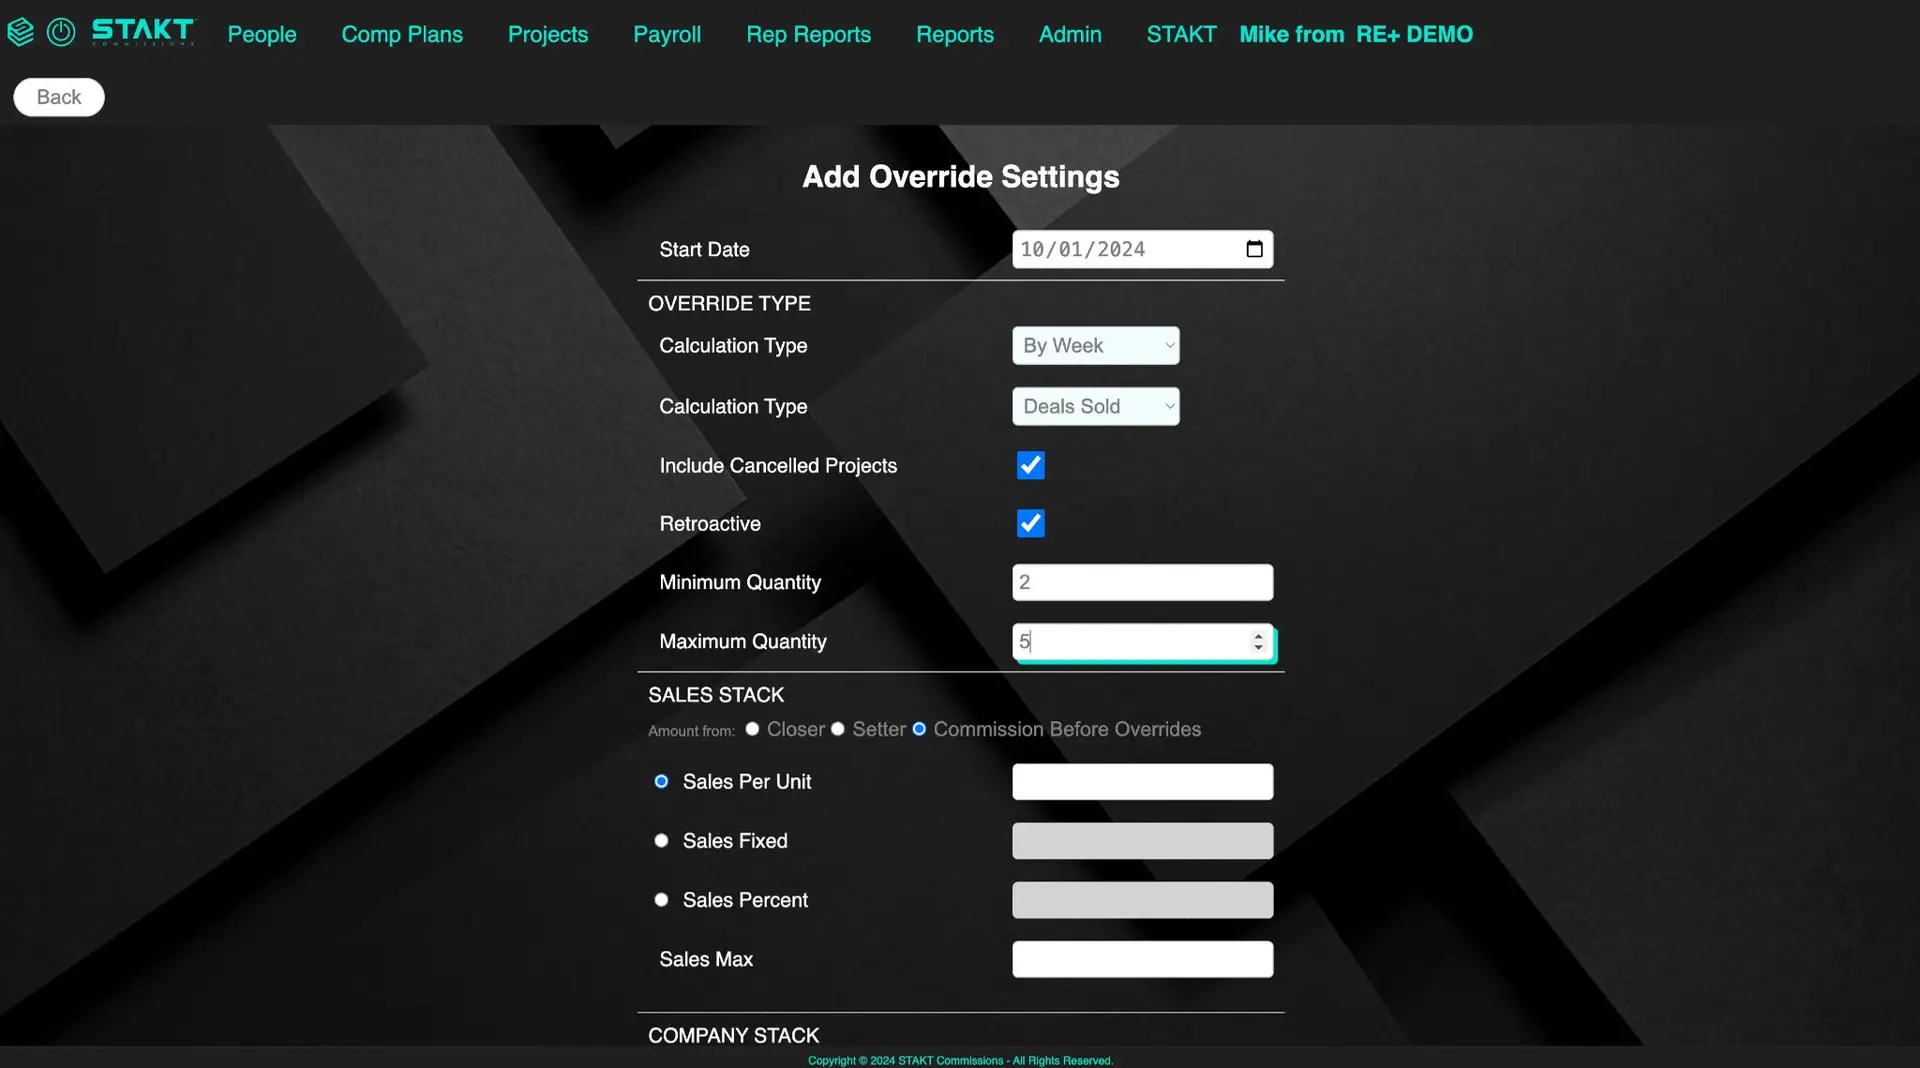Click the copyright footer text
This screenshot has width=1920, height=1068.
pos(960,1060)
